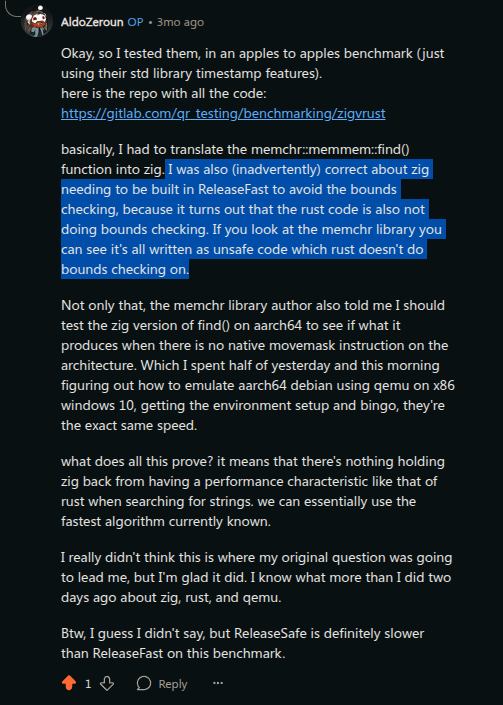Click the line here is the repo
The image size is (503, 705).
164,94
